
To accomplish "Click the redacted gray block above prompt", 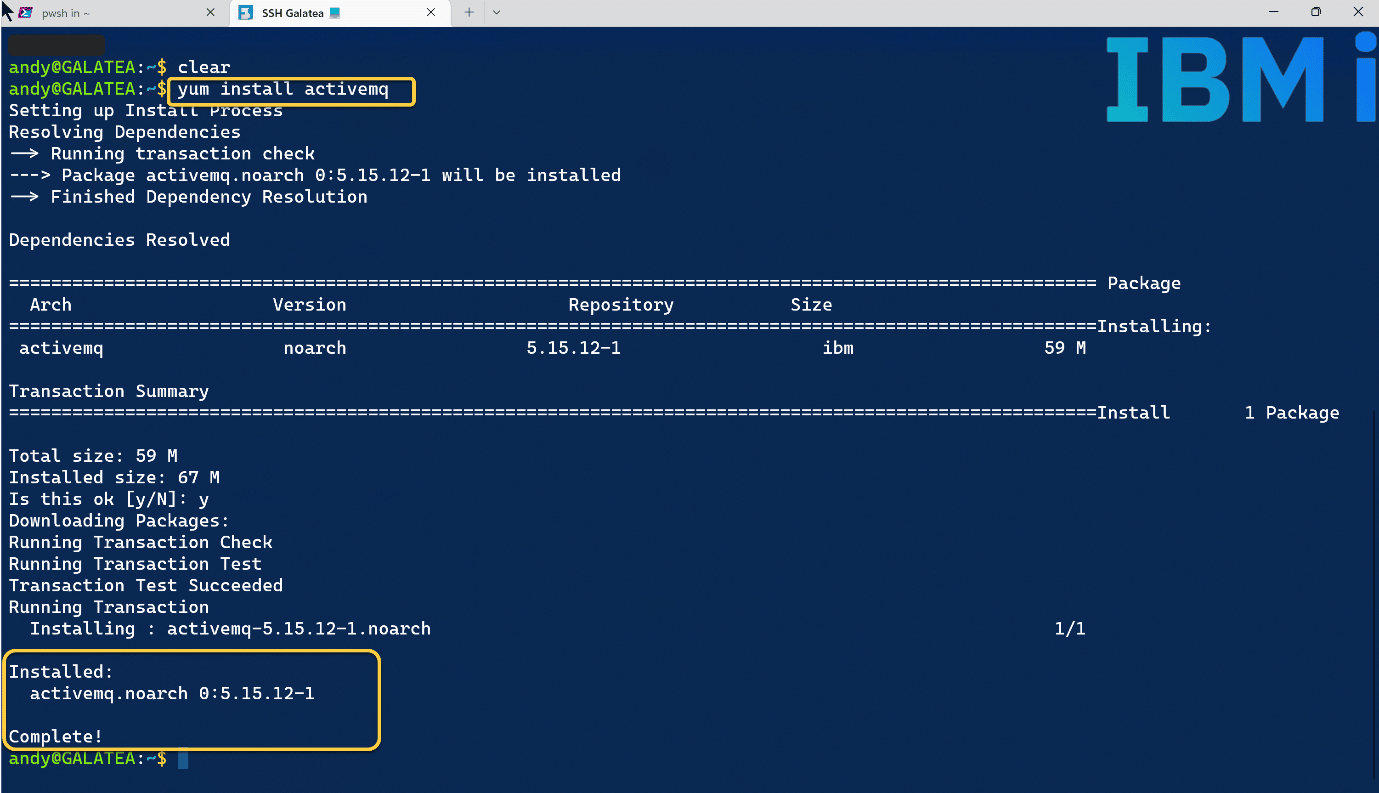I will [57, 45].
